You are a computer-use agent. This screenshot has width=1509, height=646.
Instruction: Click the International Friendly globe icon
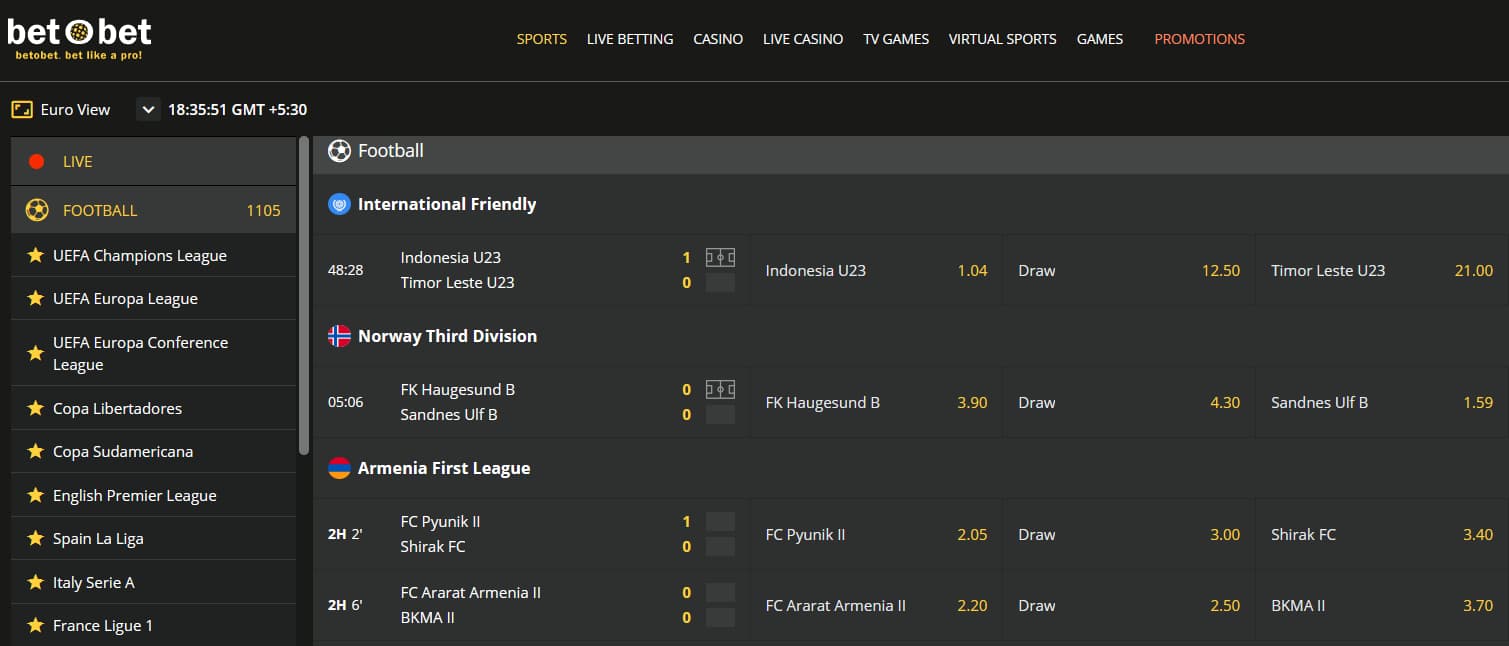click(339, 204)
